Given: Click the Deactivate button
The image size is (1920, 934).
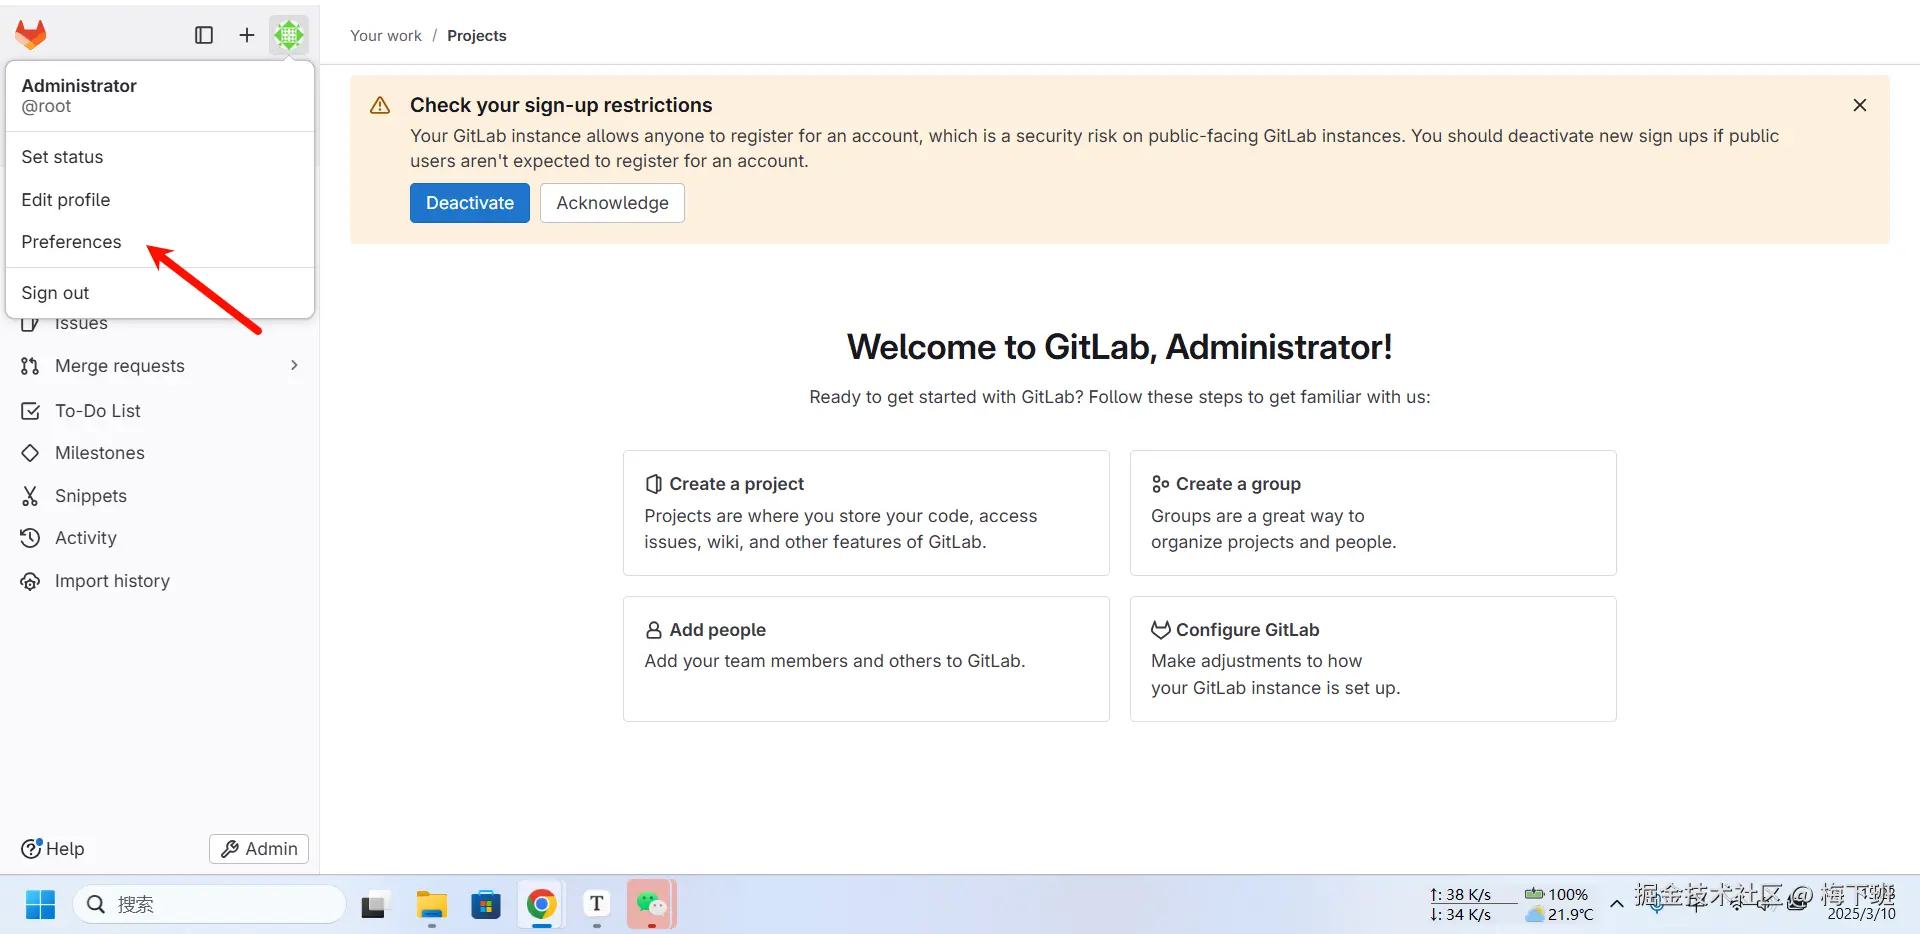Looking at the screenshot, I should point(470,203).
